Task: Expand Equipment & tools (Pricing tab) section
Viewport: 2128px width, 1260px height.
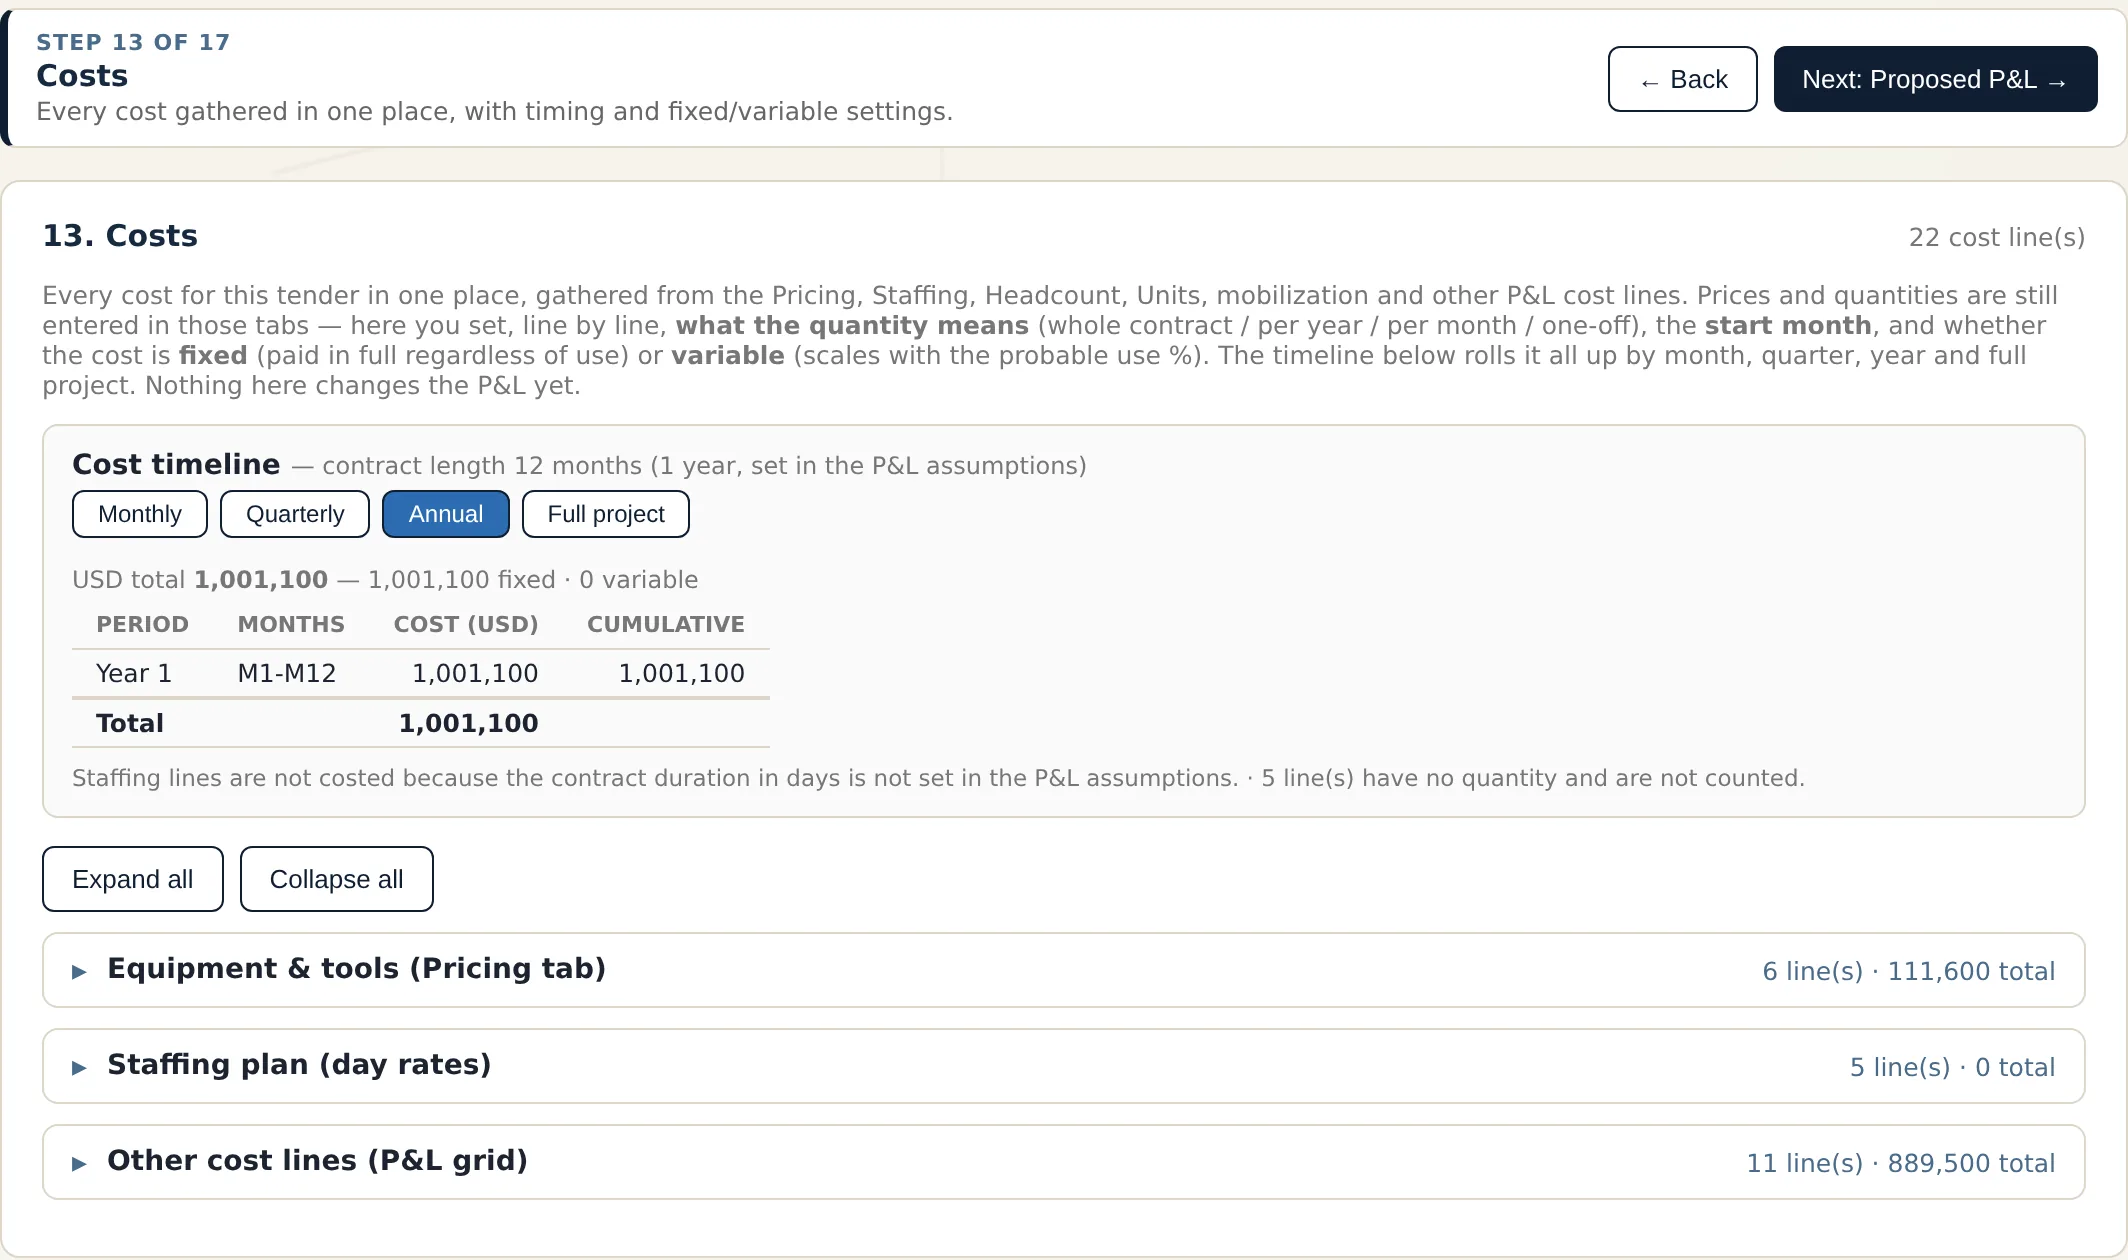Action: point(1064,970)
